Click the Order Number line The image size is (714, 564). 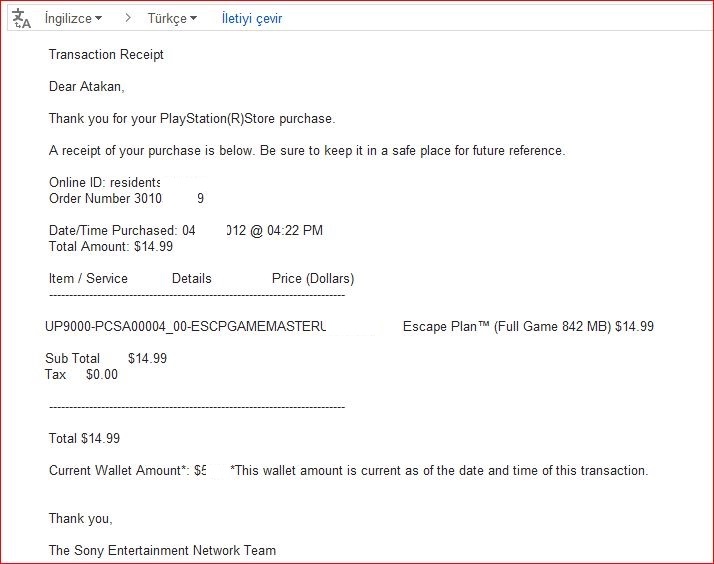click(x=126, y=198)
